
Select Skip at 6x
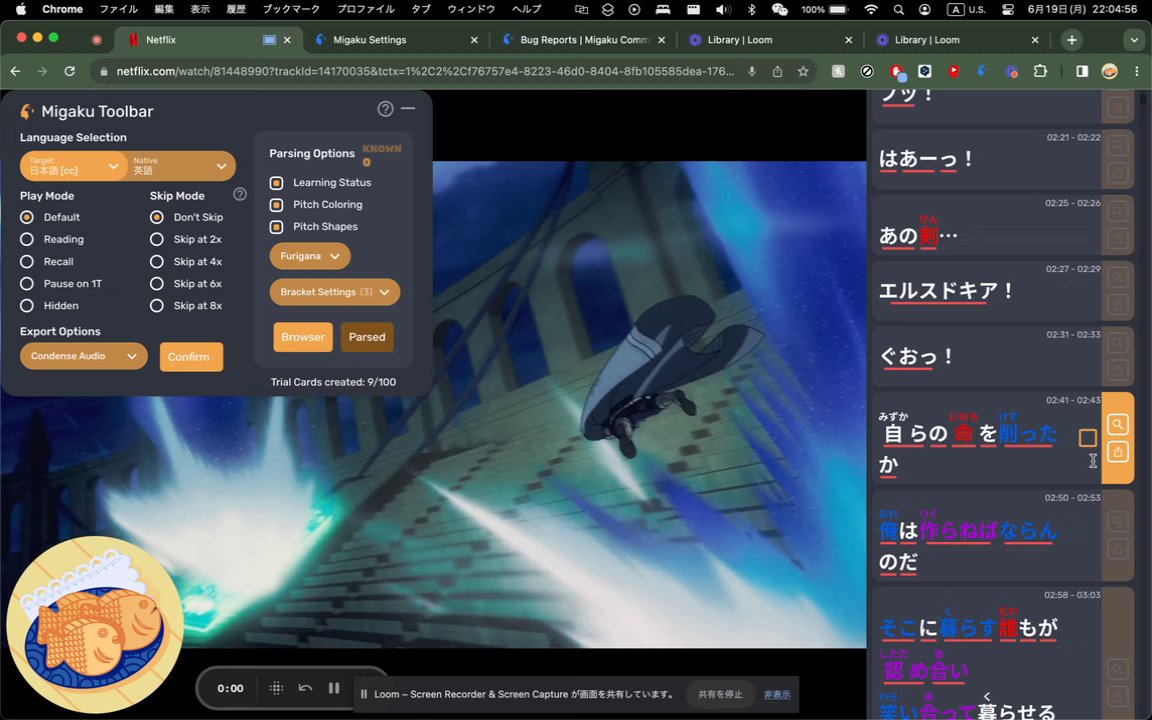pyautogui.click(x=156, y=284)
